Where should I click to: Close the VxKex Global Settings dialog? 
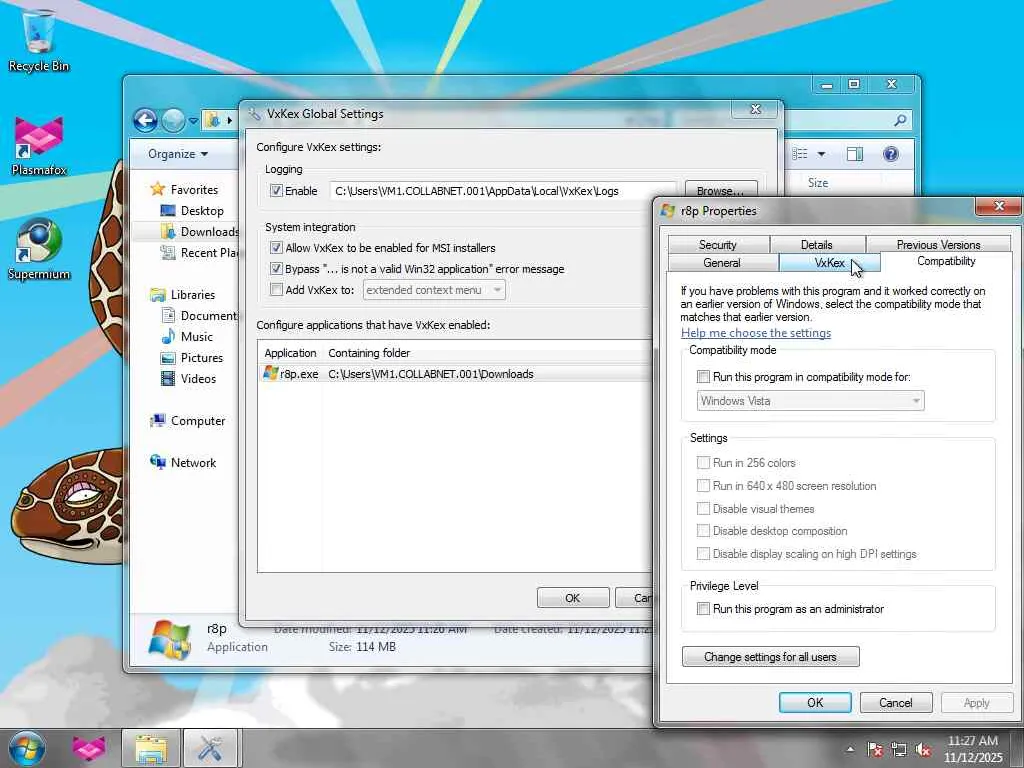coord(756,109)
